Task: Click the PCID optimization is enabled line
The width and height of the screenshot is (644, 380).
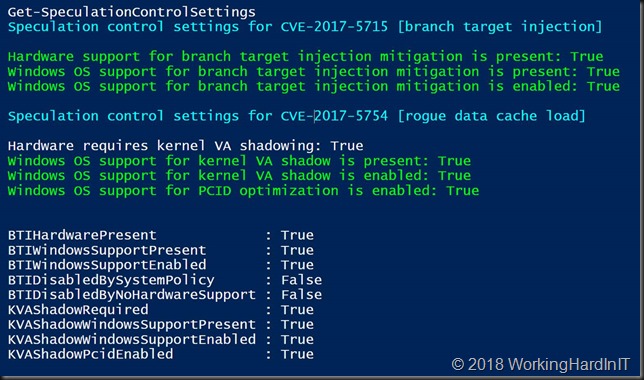Action: coord(243,191)
